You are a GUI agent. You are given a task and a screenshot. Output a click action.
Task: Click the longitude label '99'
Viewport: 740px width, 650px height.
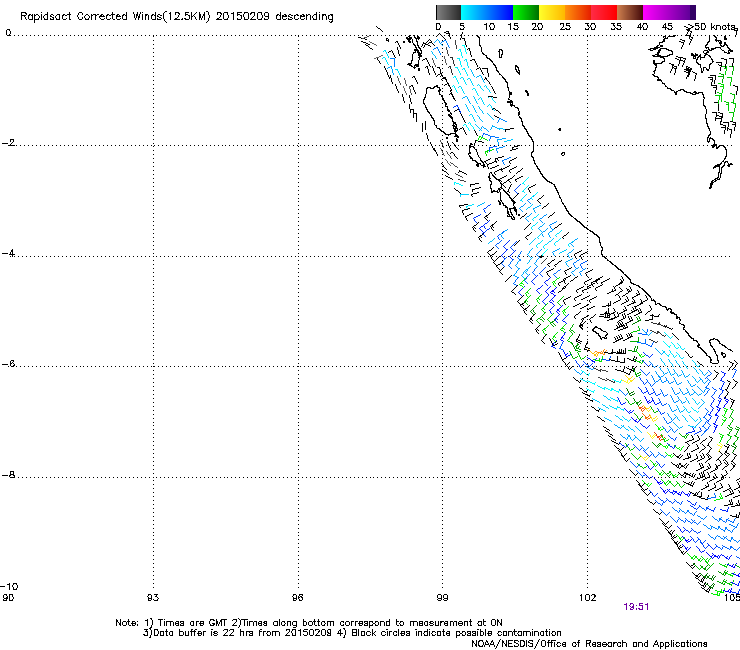(442, 598)
